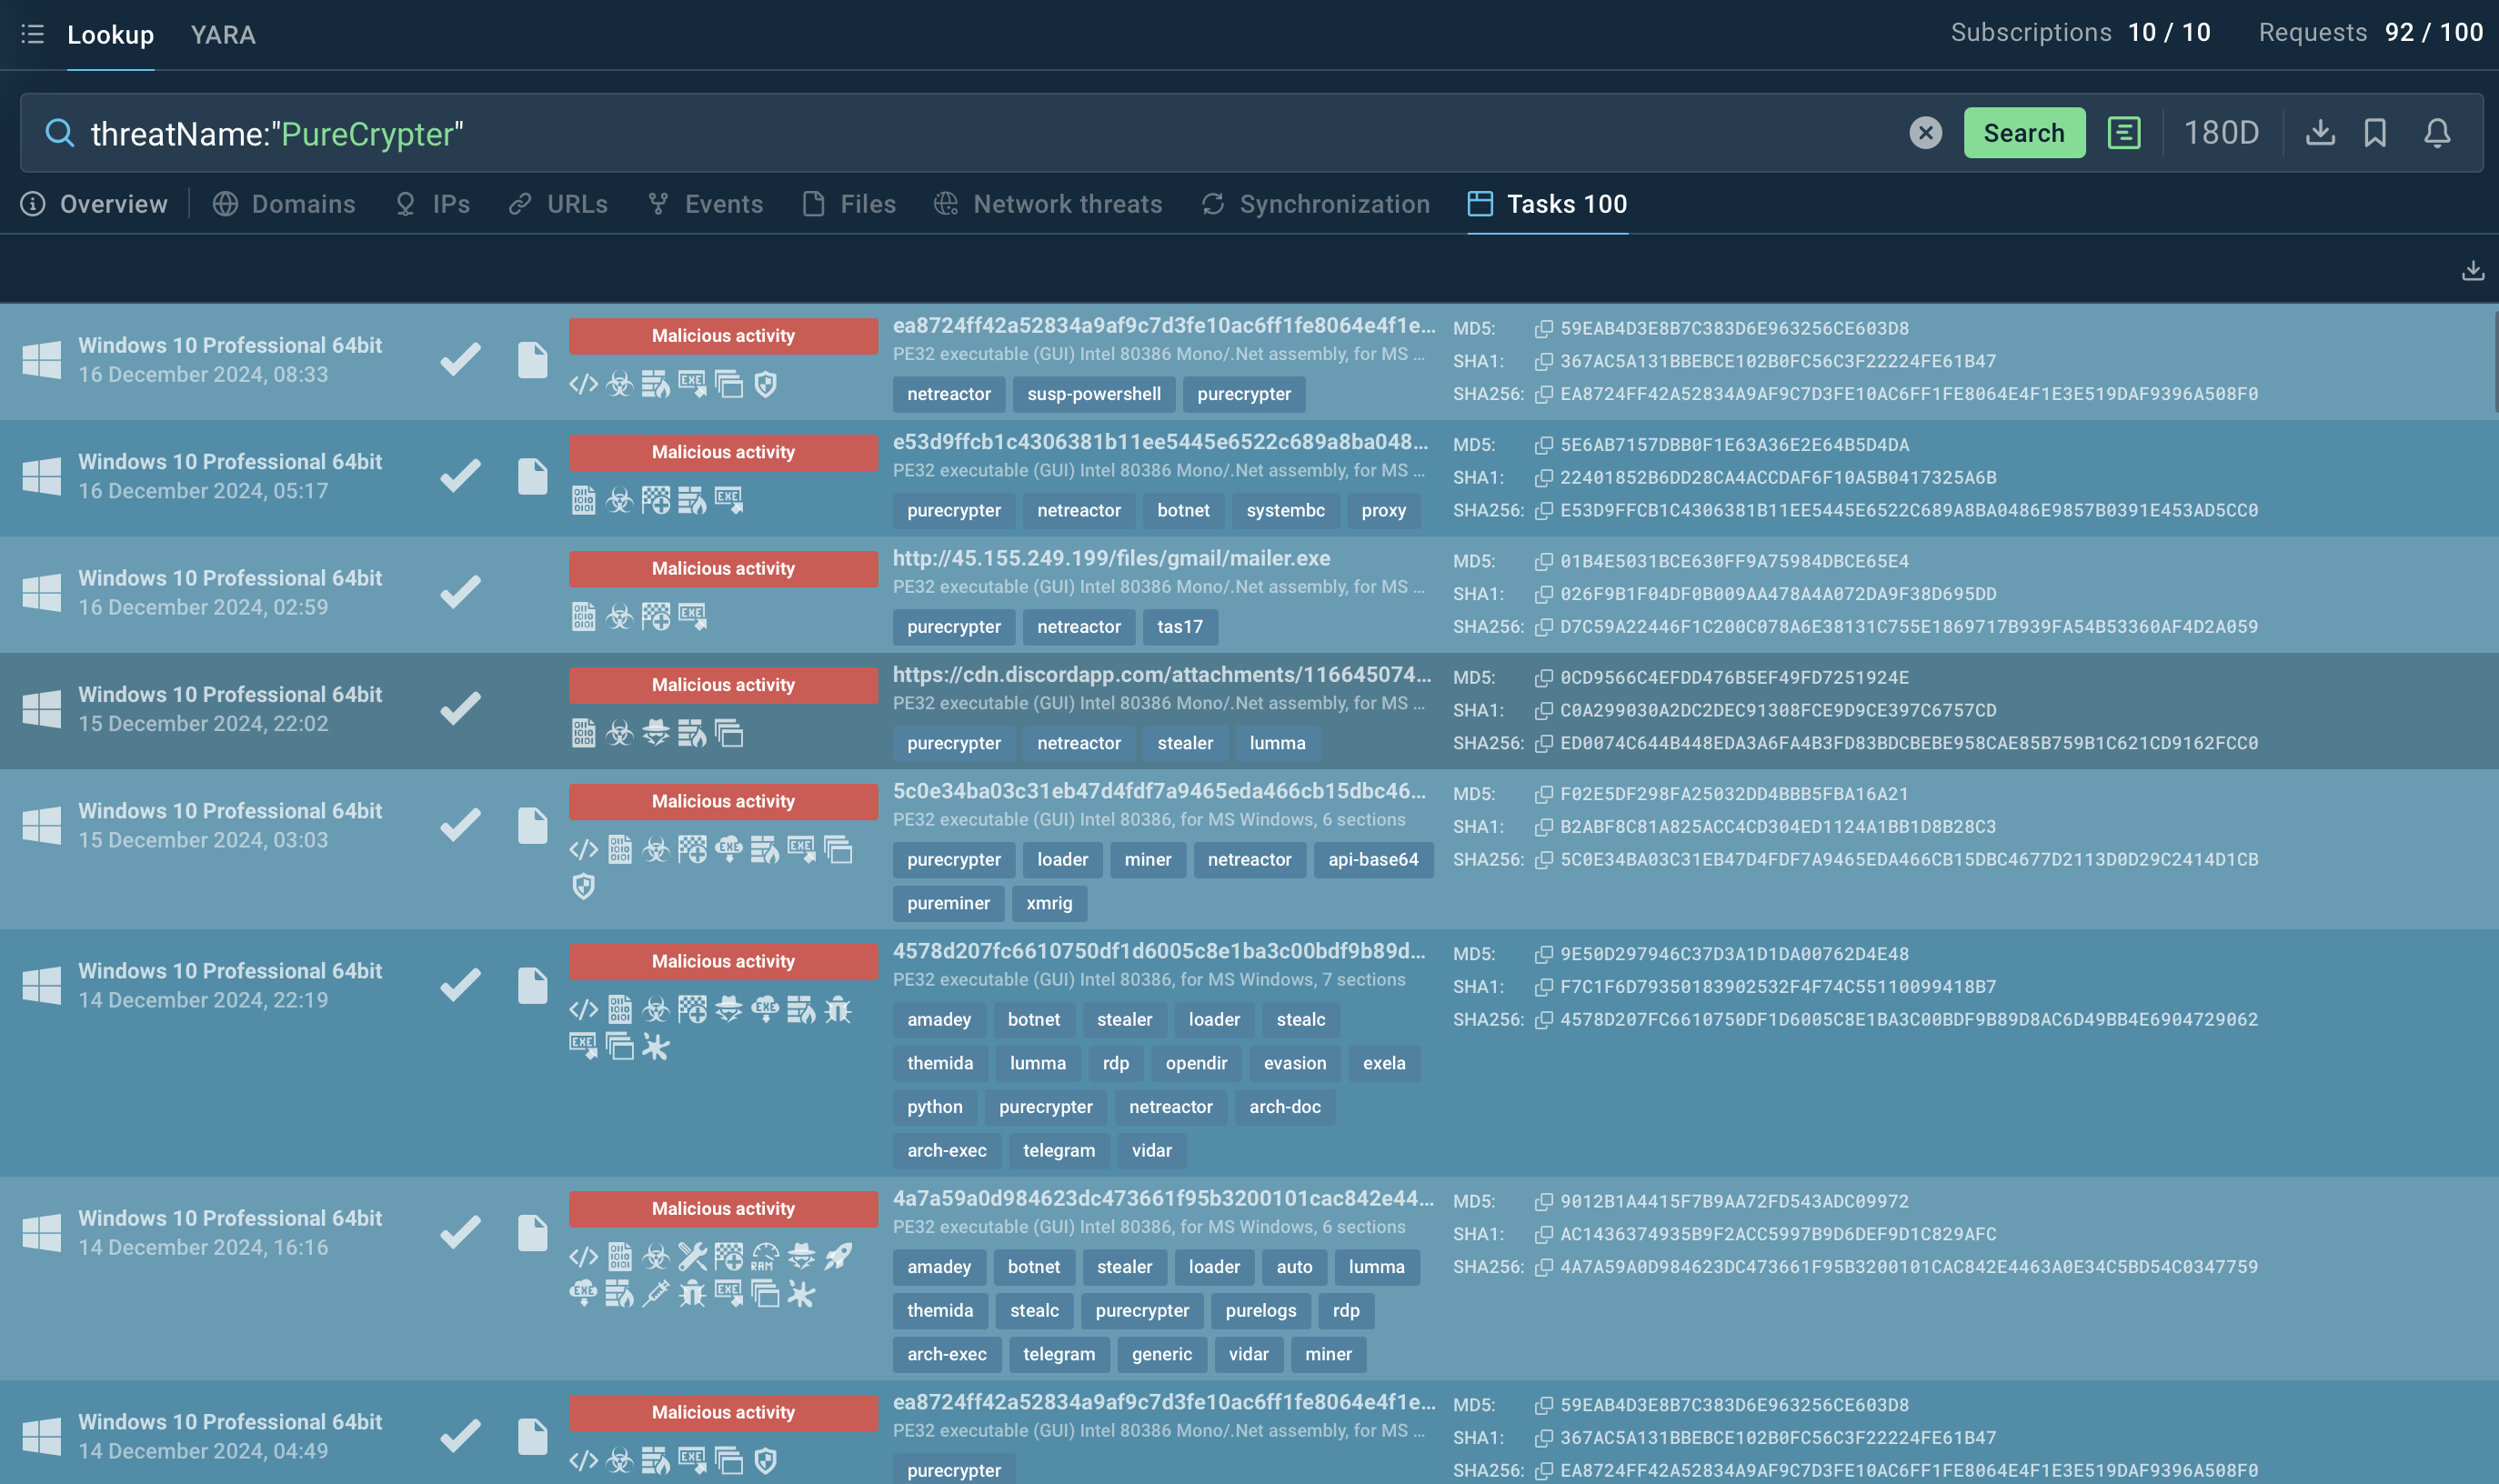Screen dimensions: 2499x1484
Task: Click the bell notification icon in search bar
Action: click(2437, 133)
